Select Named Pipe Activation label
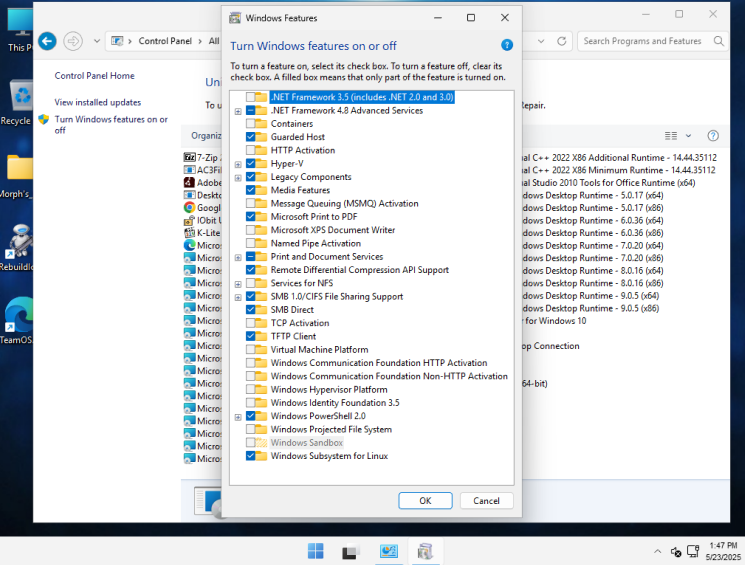The width and height of the screenshot is (745, 565). (x=315, y=243)
